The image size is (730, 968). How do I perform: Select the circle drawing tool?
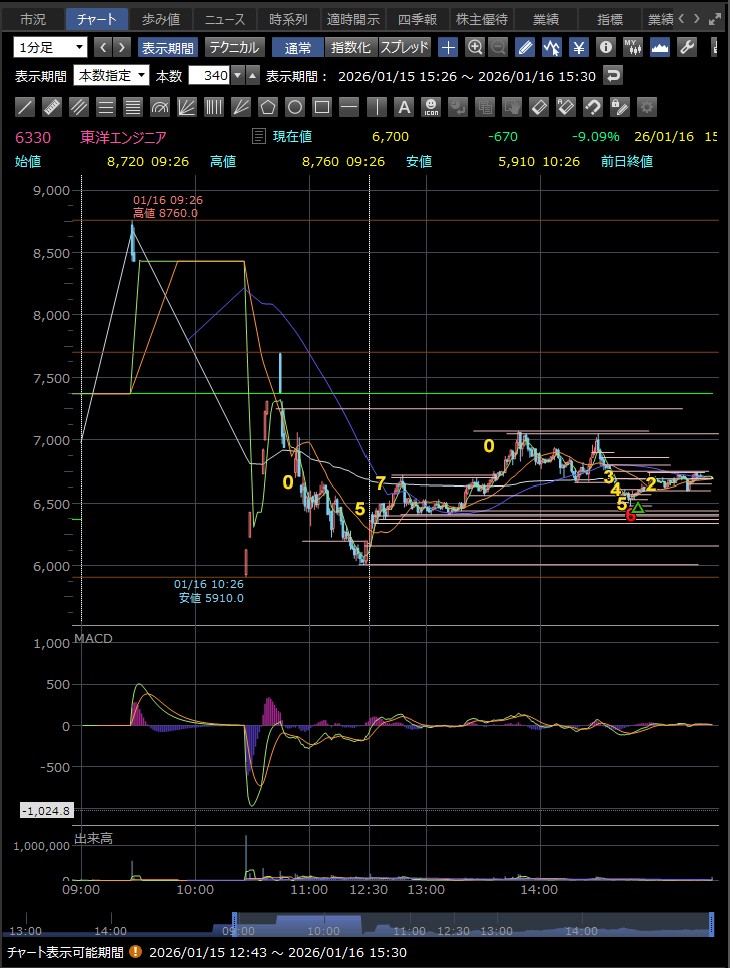pos(295,106)
